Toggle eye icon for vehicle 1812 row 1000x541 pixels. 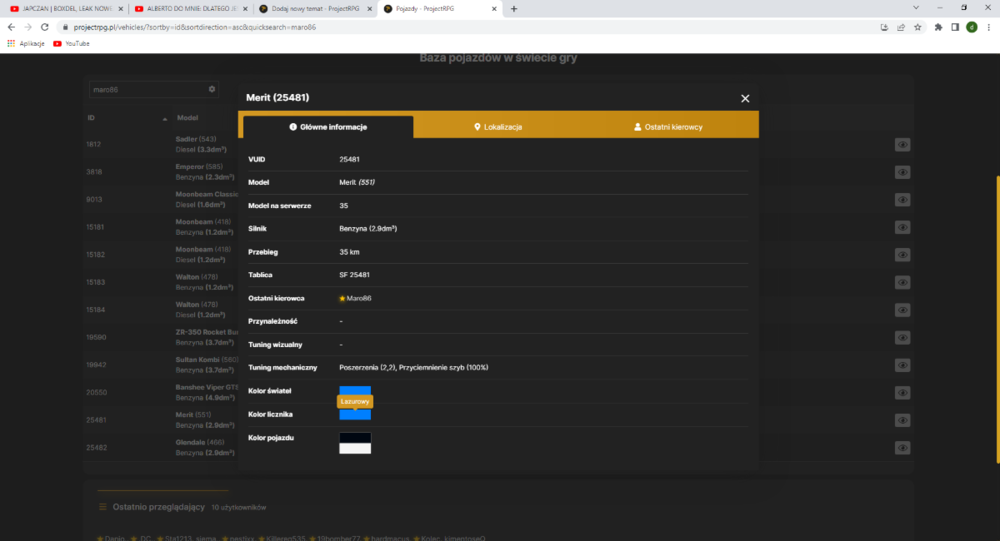point(902,145)
